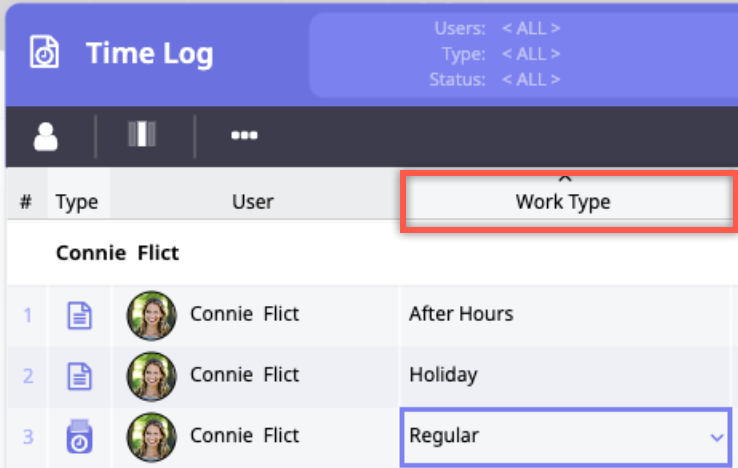This screenshot has height=468, width=738.
Task: Select the Holiday work type cell
Action: [443, 375]
